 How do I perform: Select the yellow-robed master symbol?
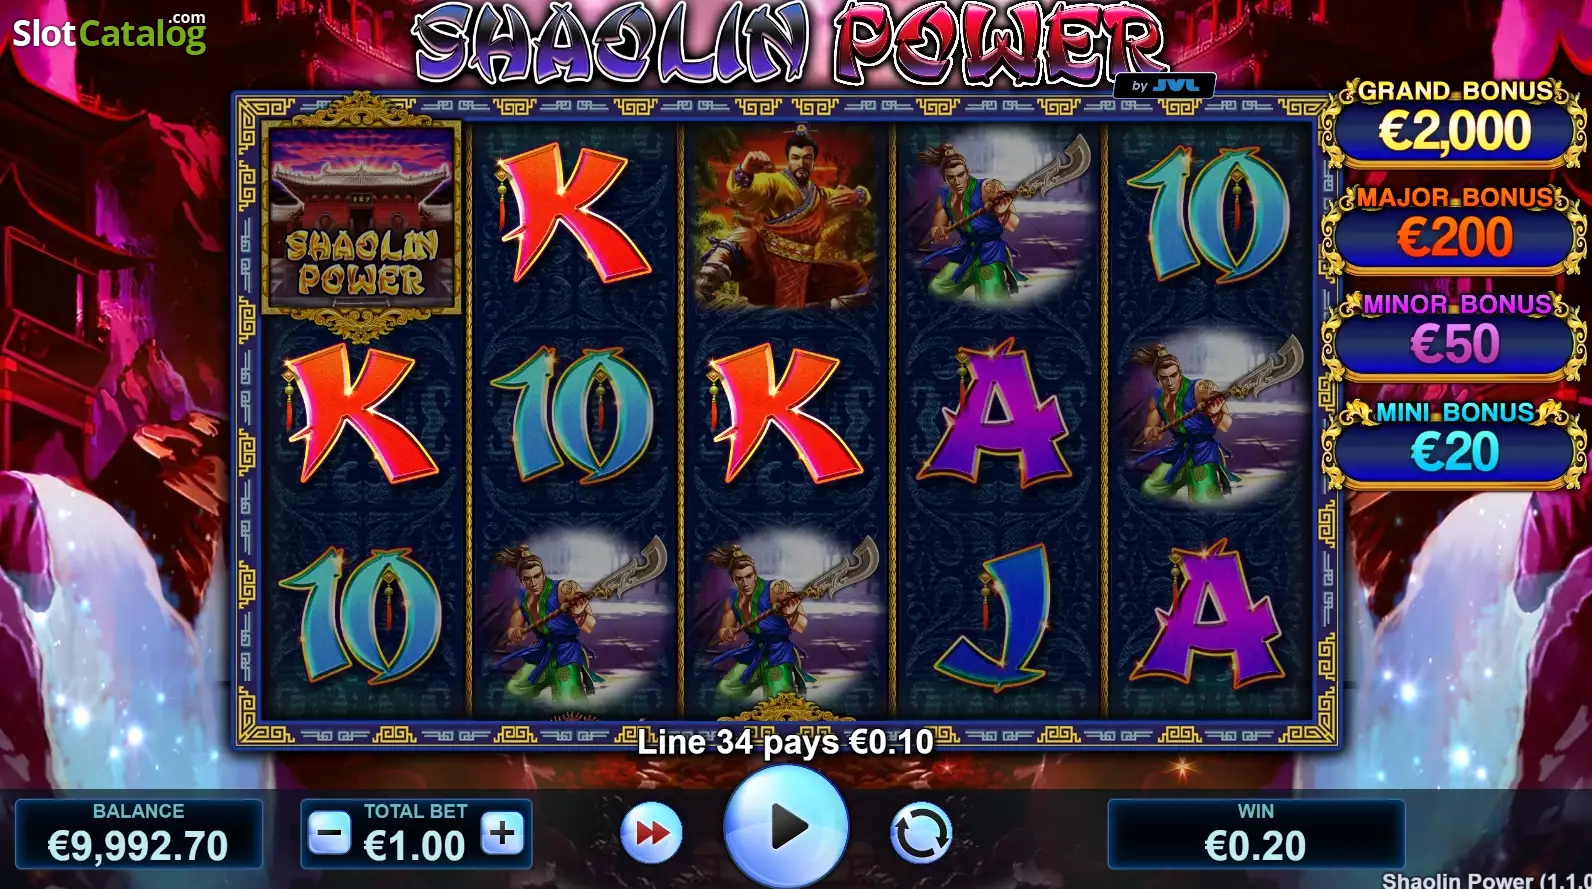[787, 218]
